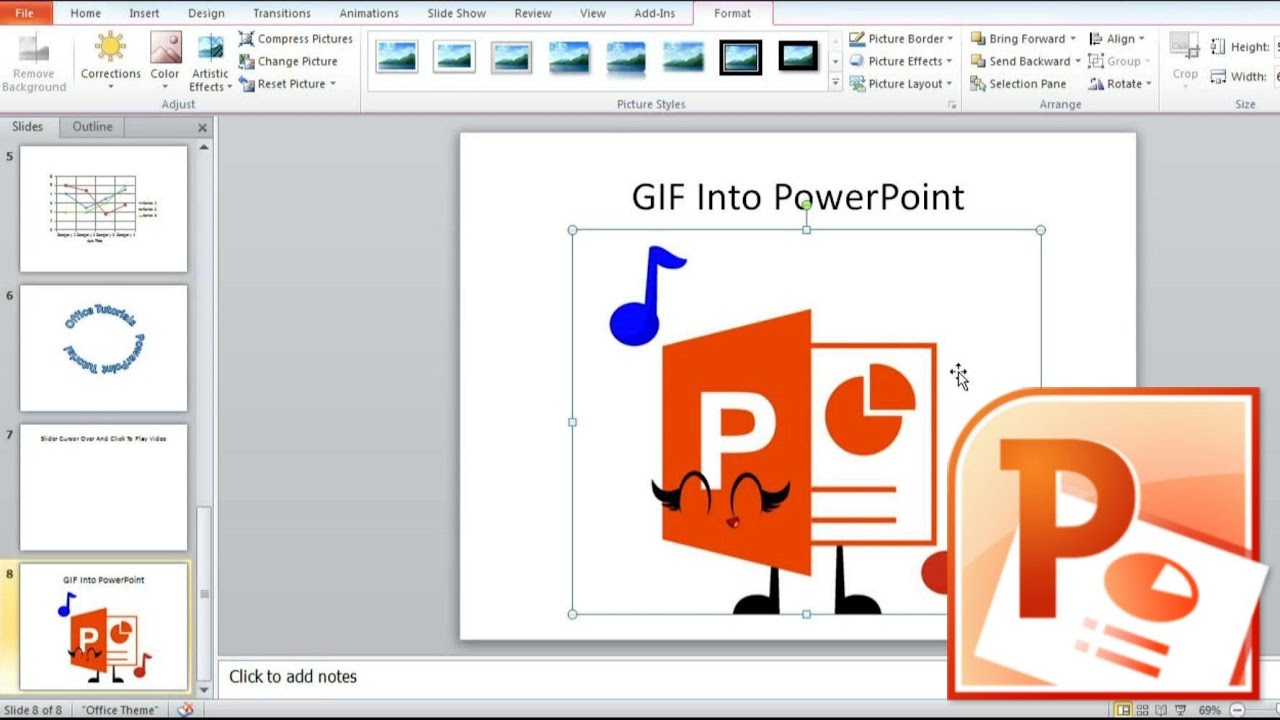Apply the third picture style thumbnail

(x=511, y=57)
